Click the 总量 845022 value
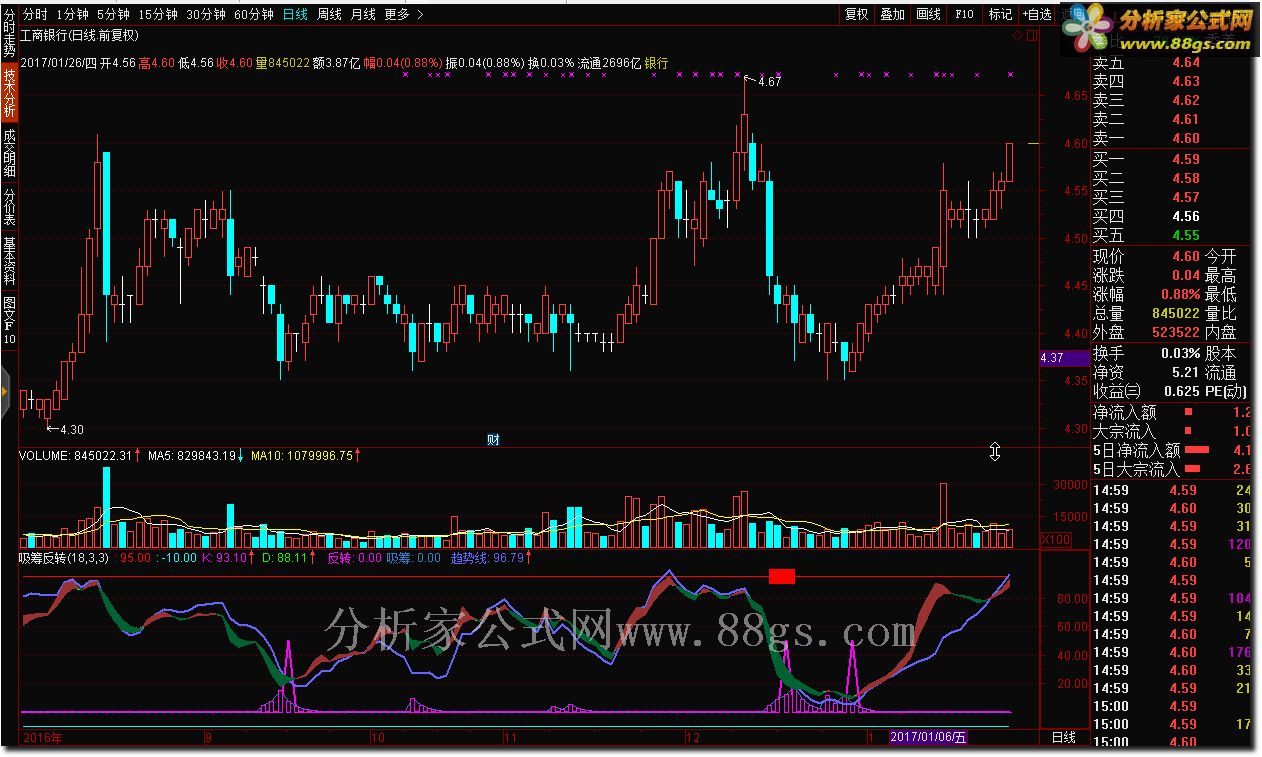 coord(1175,313)
